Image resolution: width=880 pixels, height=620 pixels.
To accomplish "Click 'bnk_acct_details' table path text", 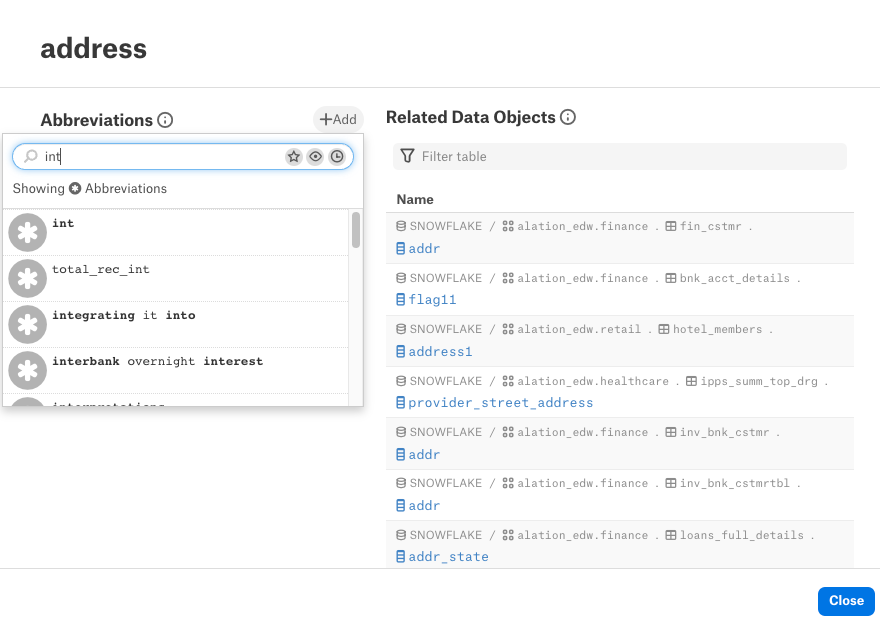I will [735, 278].
